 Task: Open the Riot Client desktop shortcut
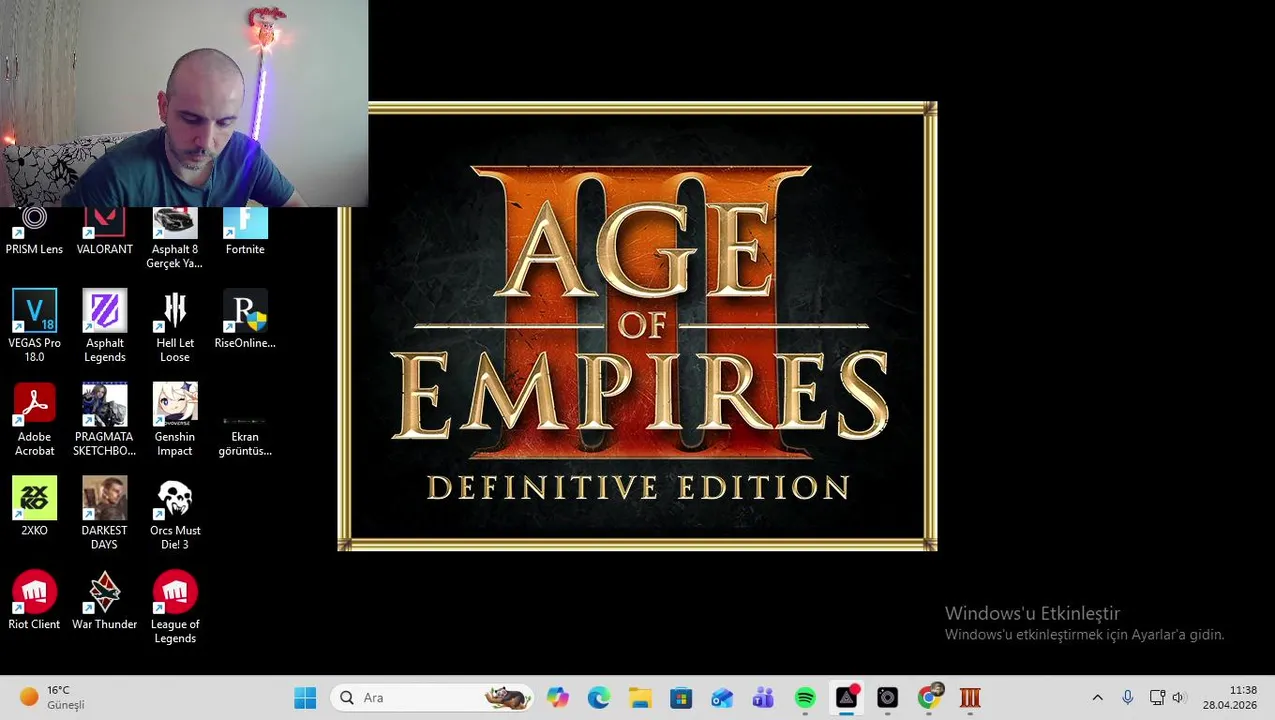(34, 600)
